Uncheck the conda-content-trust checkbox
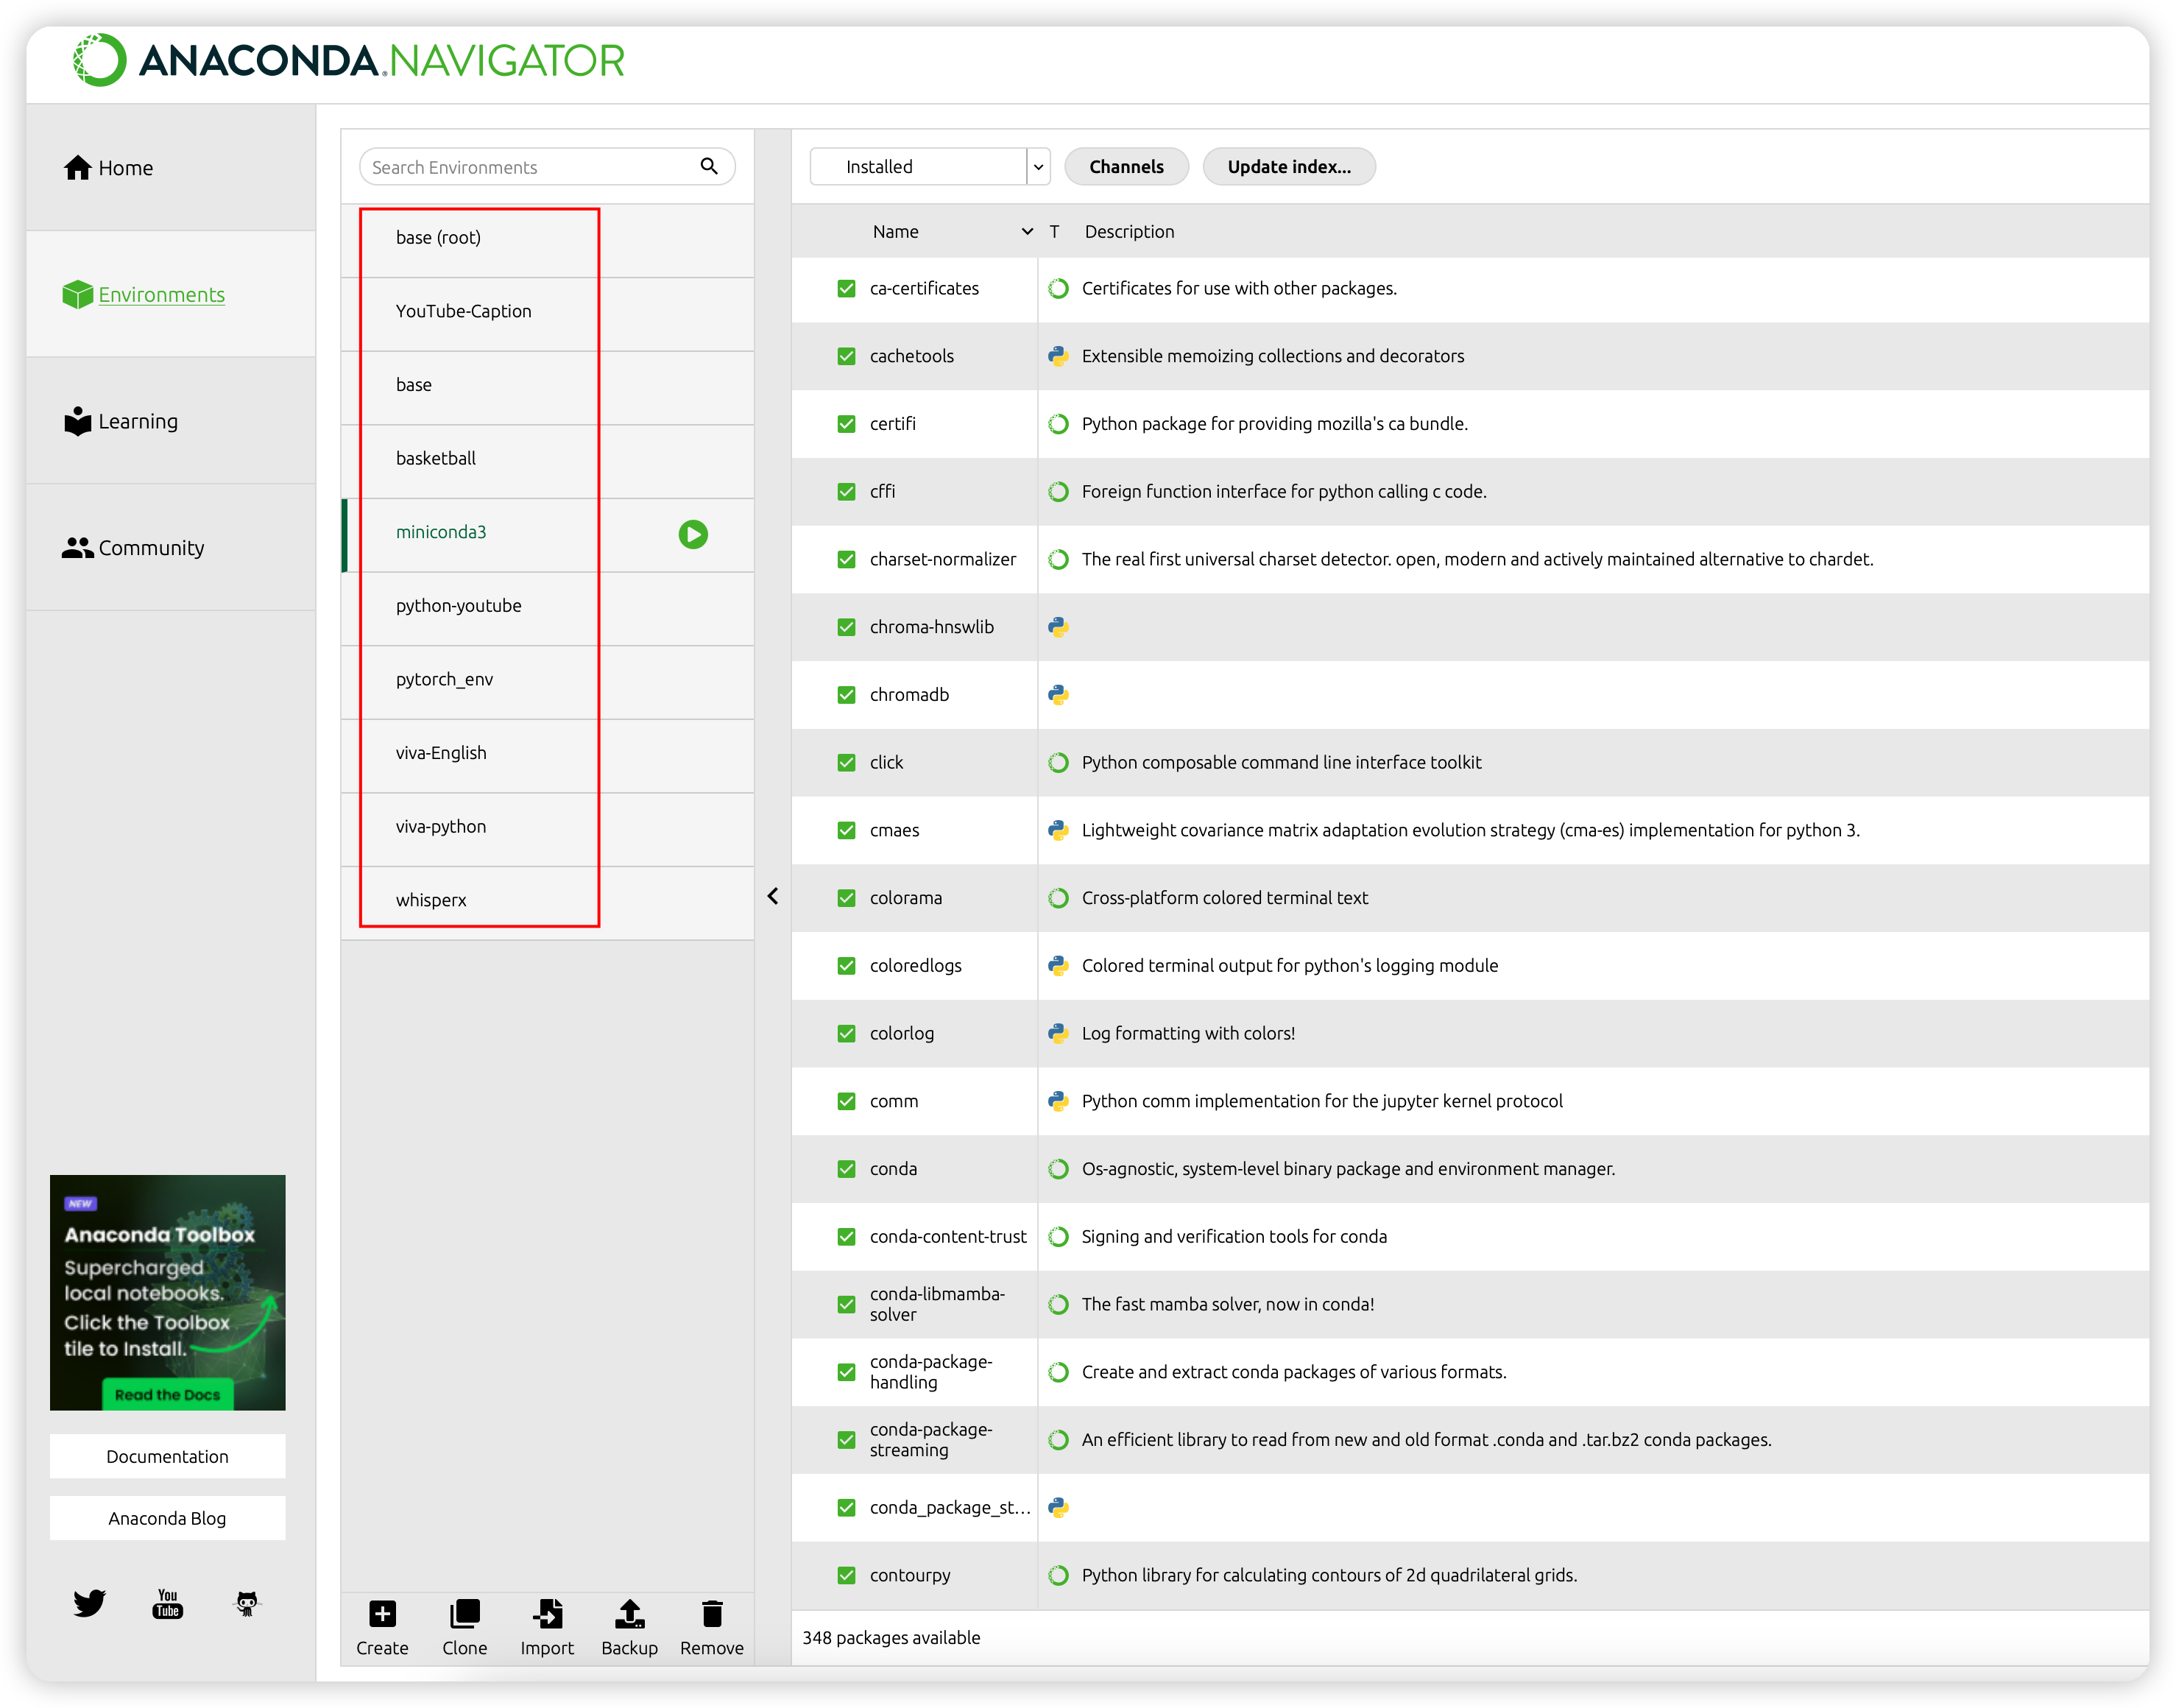Viewport: 2176px width, 1708px height. click(847, 1237)
